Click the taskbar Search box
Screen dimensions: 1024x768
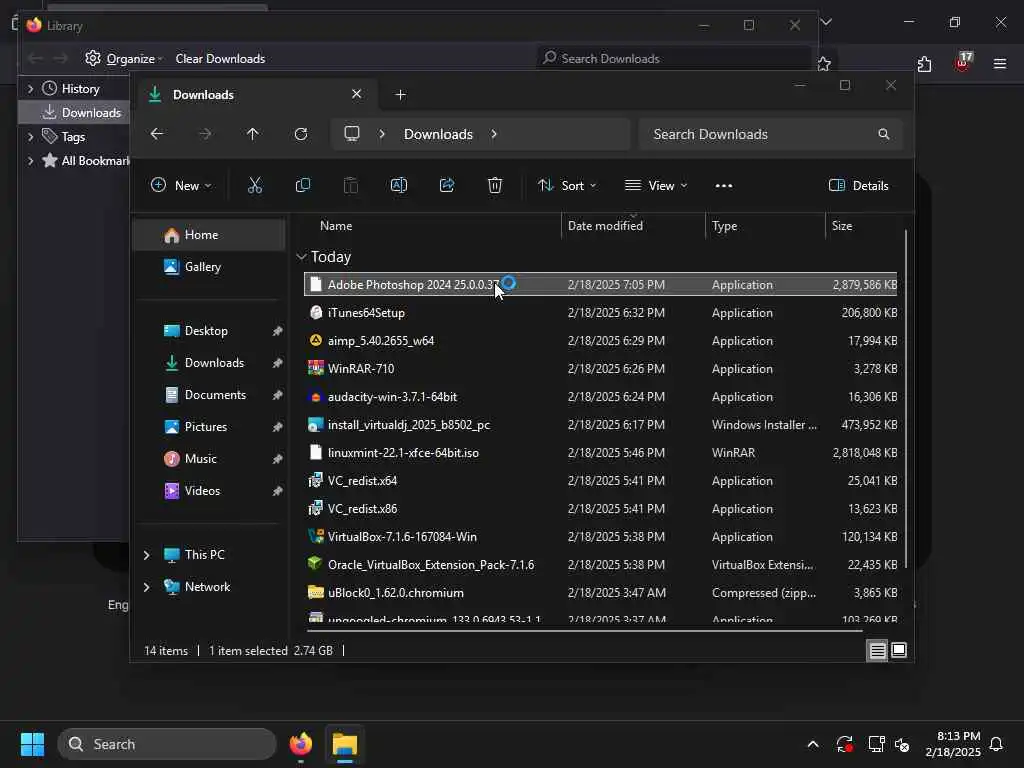[x=167, y=744]
